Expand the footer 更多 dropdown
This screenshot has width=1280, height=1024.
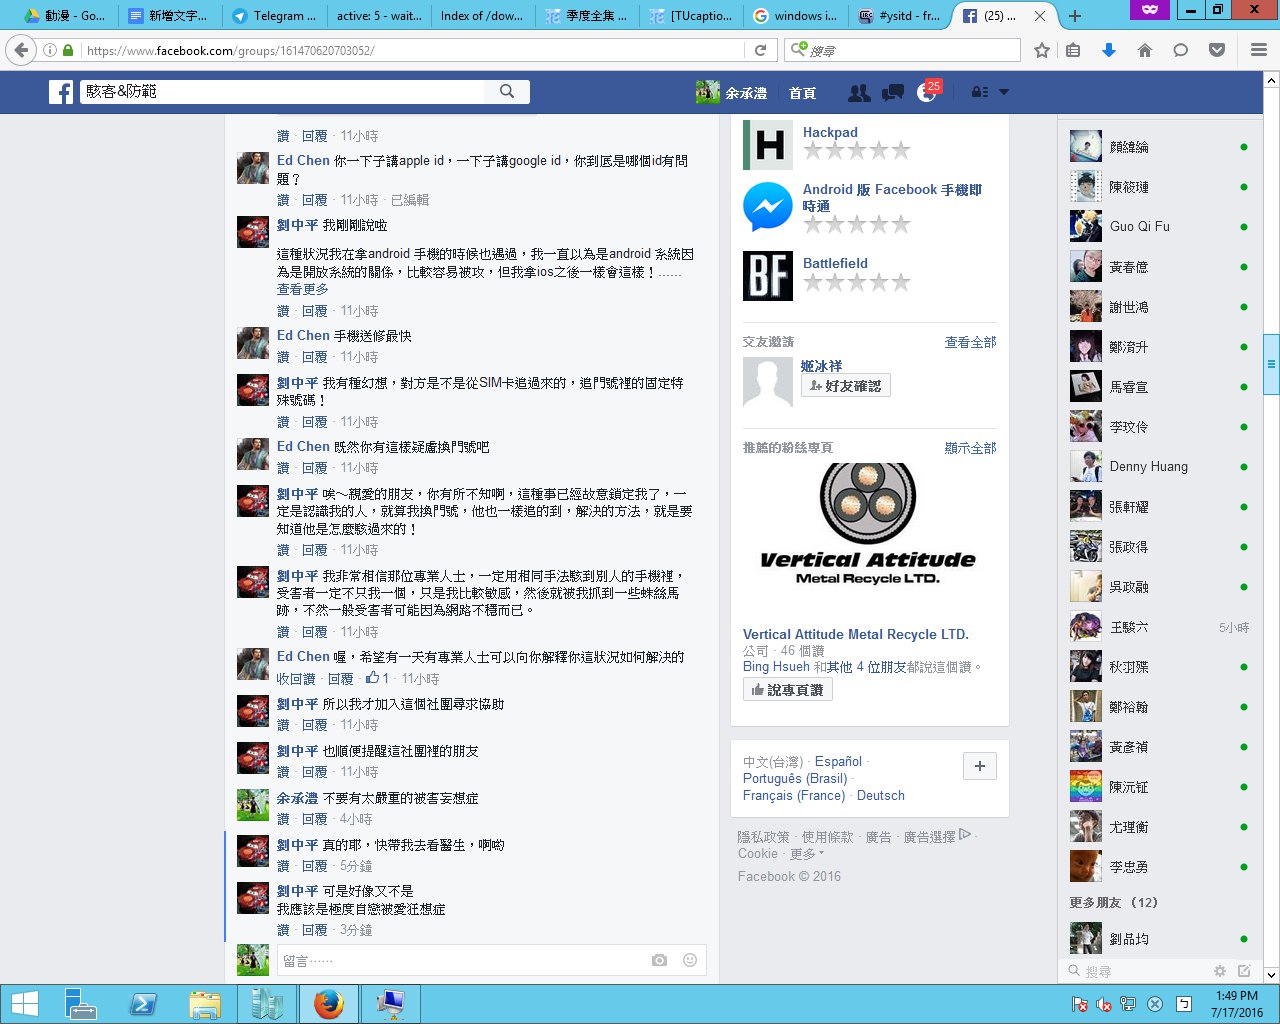[x=807, y=854]
